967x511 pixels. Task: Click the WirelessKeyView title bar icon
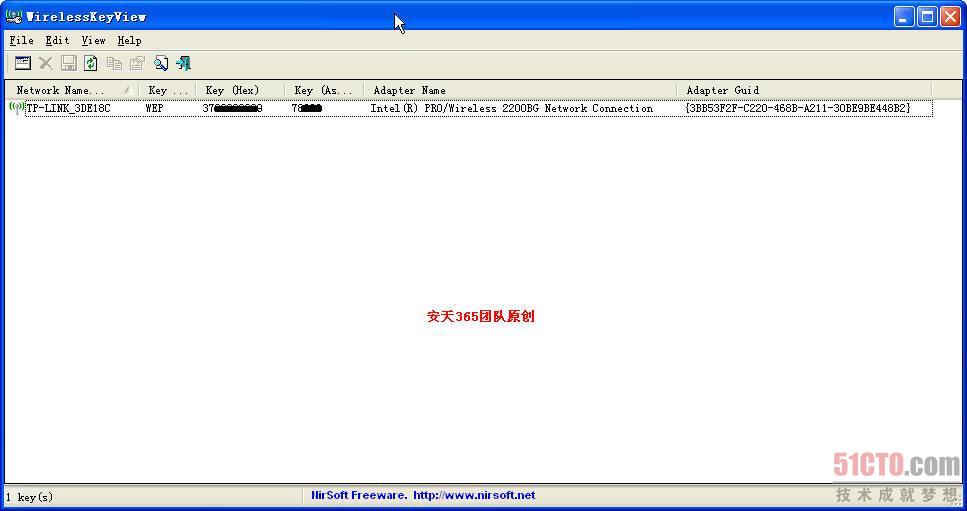(x=14, y=16)
